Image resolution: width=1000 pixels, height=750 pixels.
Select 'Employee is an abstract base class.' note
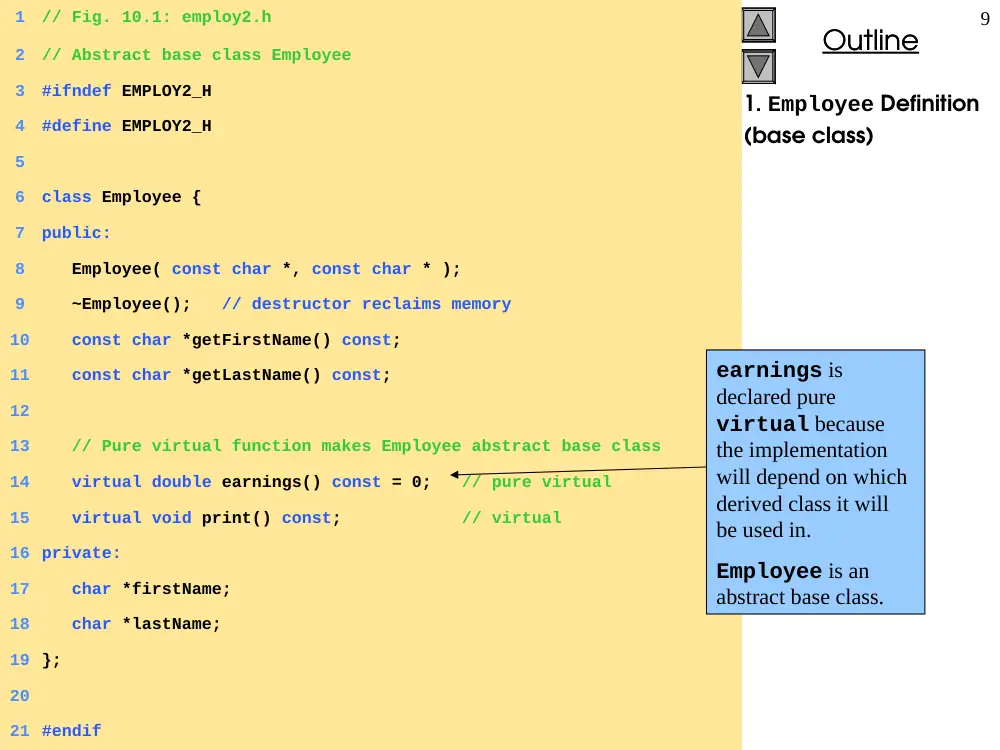[x=800, y=584]
